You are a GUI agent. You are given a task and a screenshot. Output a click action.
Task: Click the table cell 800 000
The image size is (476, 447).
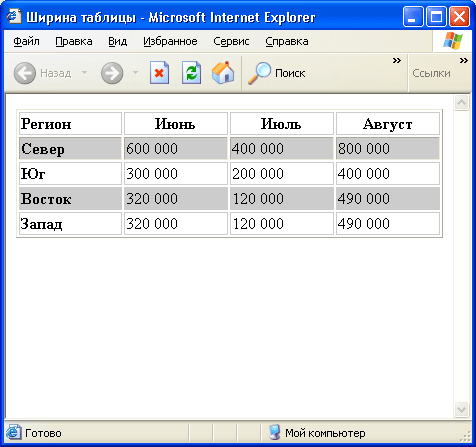pos(388,148)
